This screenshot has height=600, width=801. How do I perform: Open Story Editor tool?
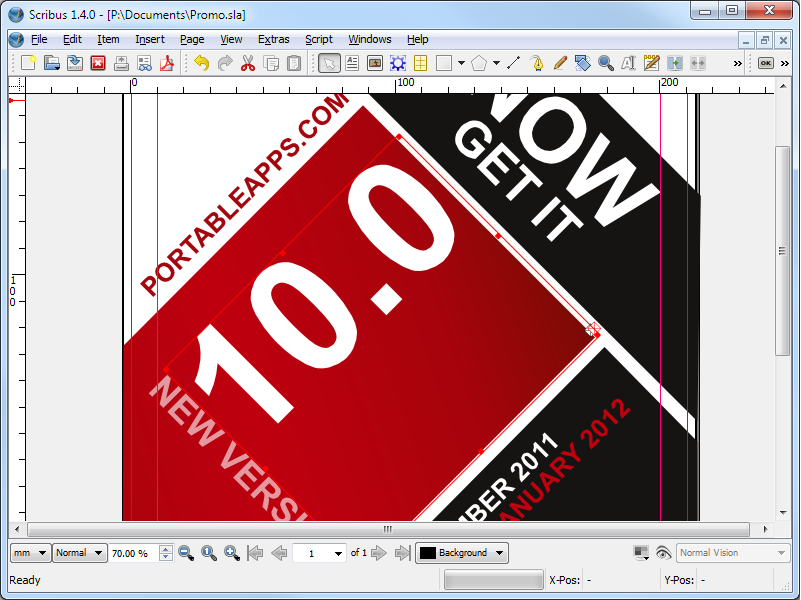click(x=651, y=63)
